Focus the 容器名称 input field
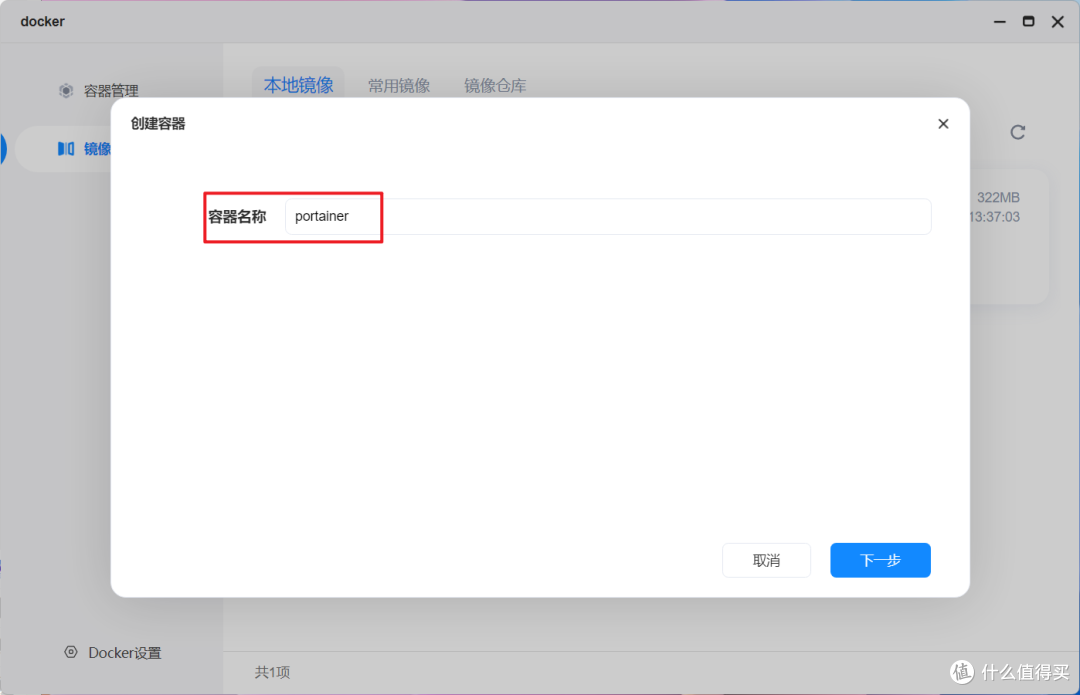This screenshot has height=695, width=1080. tap(608, 216)
